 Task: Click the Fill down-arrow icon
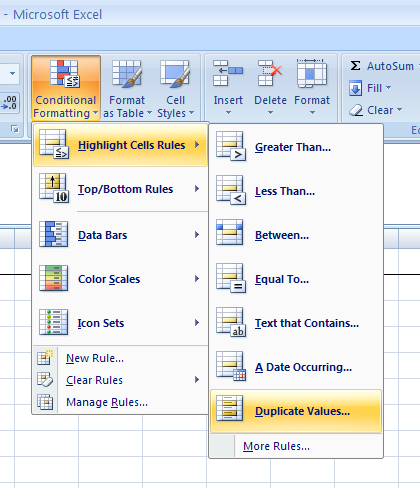click(355, 88)
